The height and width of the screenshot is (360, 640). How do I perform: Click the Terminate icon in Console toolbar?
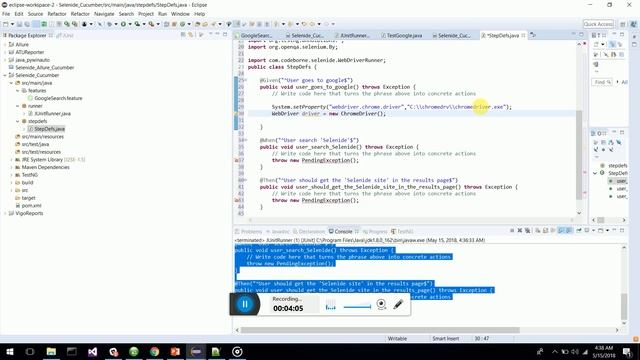pos(512,231)
